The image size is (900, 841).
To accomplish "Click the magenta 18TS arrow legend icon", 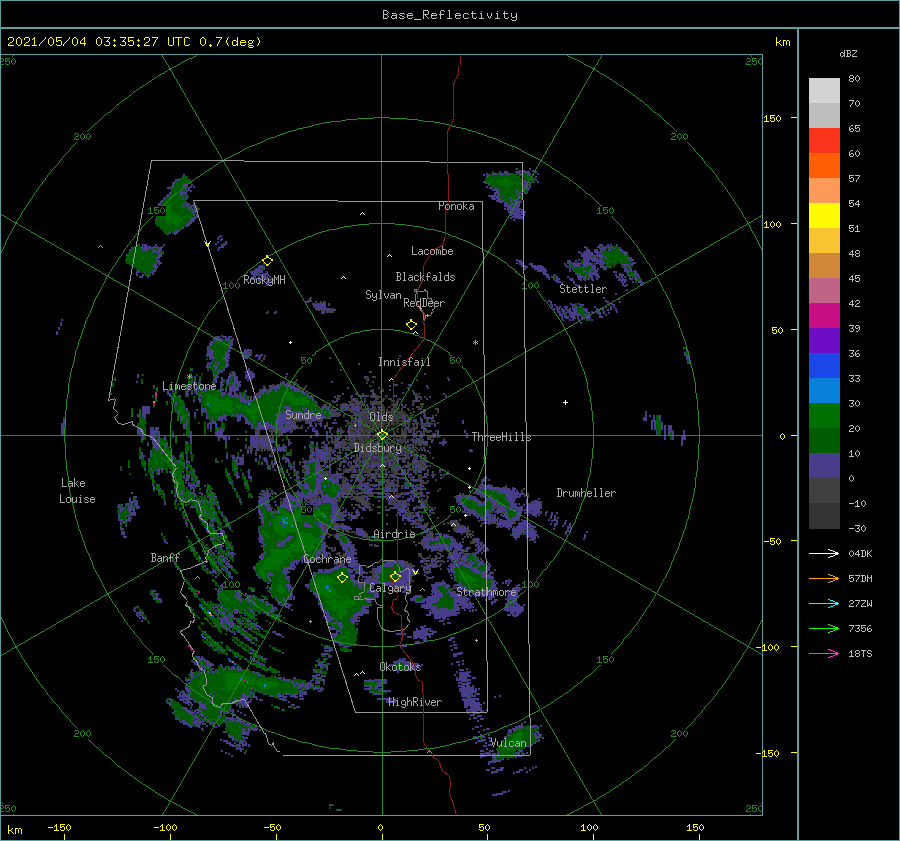I will click(x=824, y=653).
